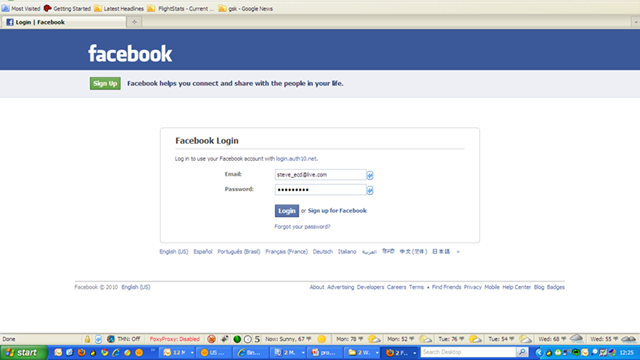The image size is (640, 360).
Task: Open Most Visited bookmarks folder
Action: (x=21, y=8)
